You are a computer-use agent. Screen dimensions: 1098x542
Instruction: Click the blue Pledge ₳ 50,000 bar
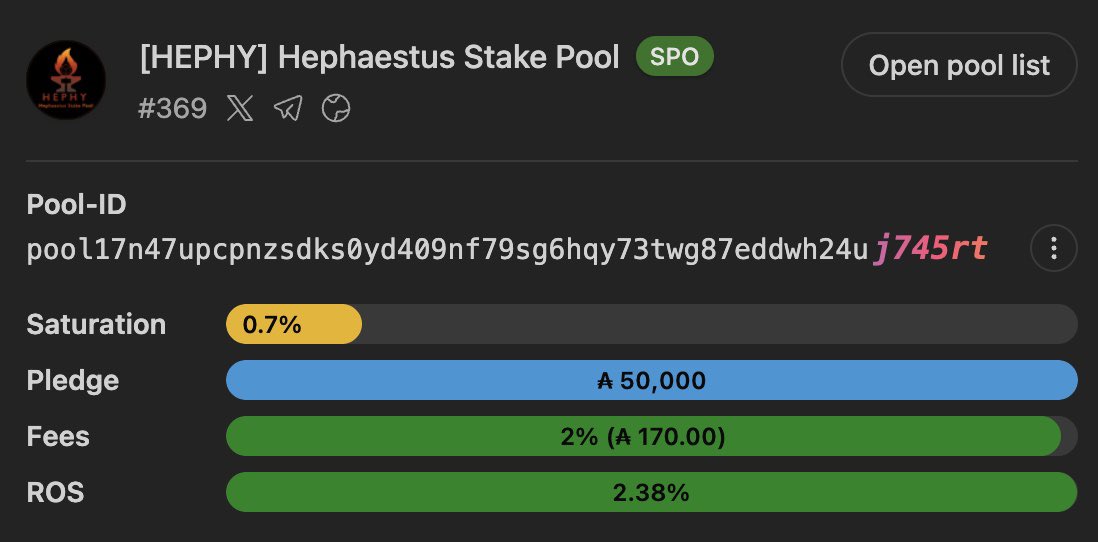(651, 380)
